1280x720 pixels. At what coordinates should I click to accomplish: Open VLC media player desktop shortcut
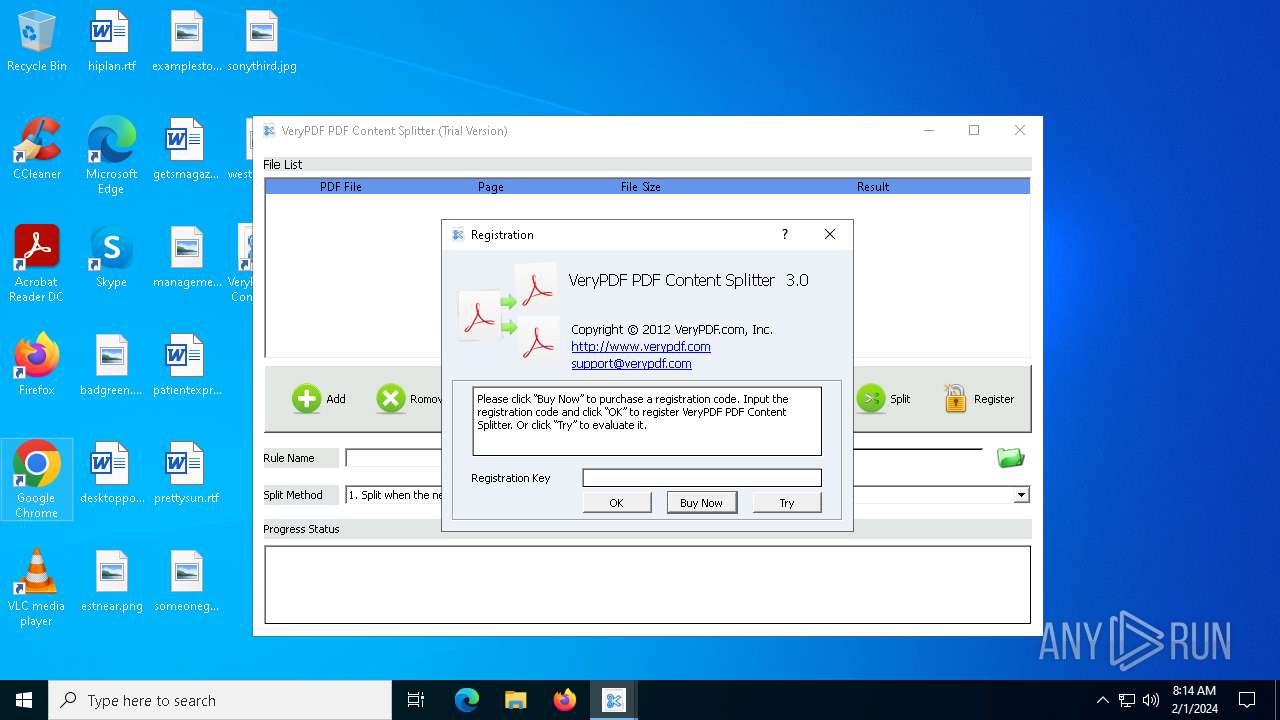[37, 589]
